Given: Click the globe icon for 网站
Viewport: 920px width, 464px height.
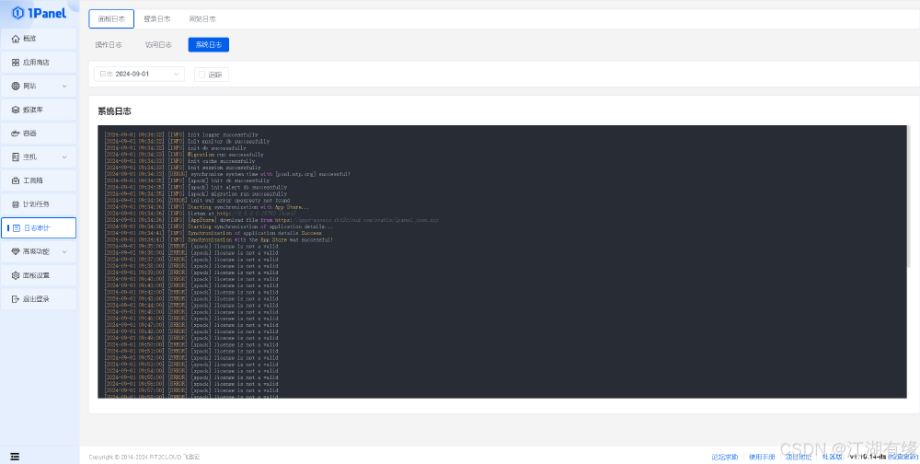Looking at the screenshot, I should click(16, 86).
